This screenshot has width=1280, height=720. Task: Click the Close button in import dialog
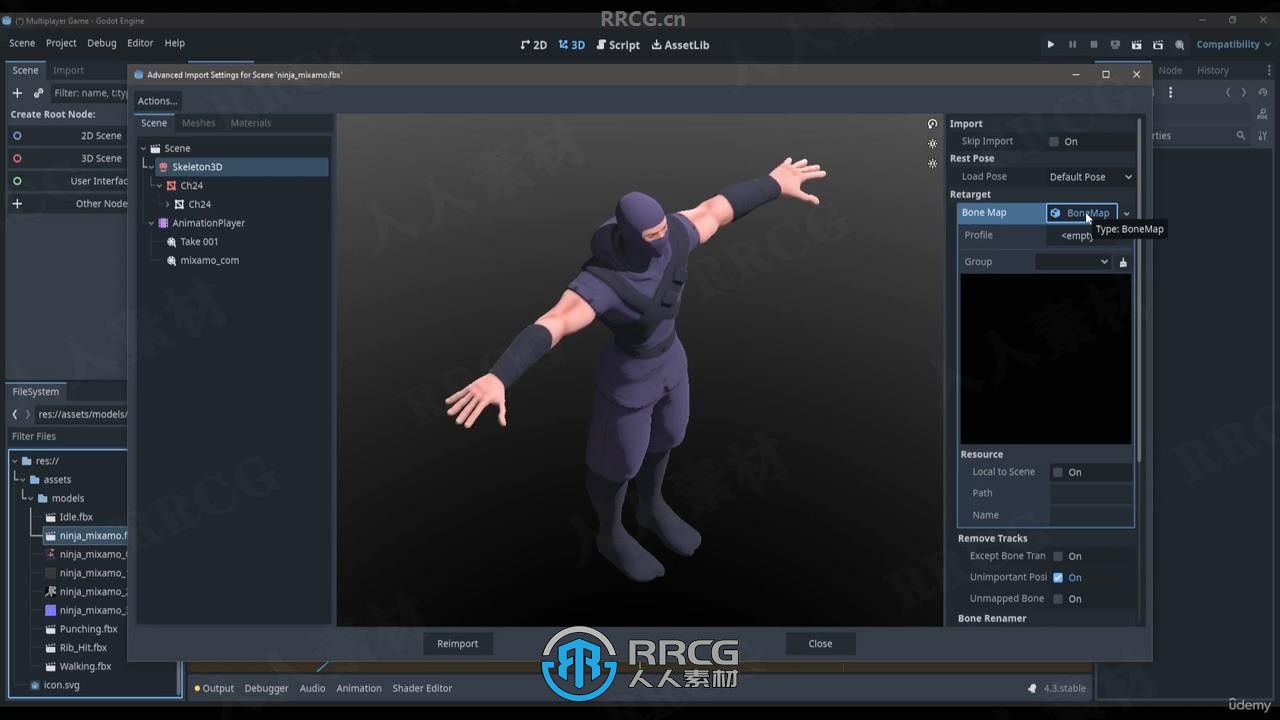(820, 644)
